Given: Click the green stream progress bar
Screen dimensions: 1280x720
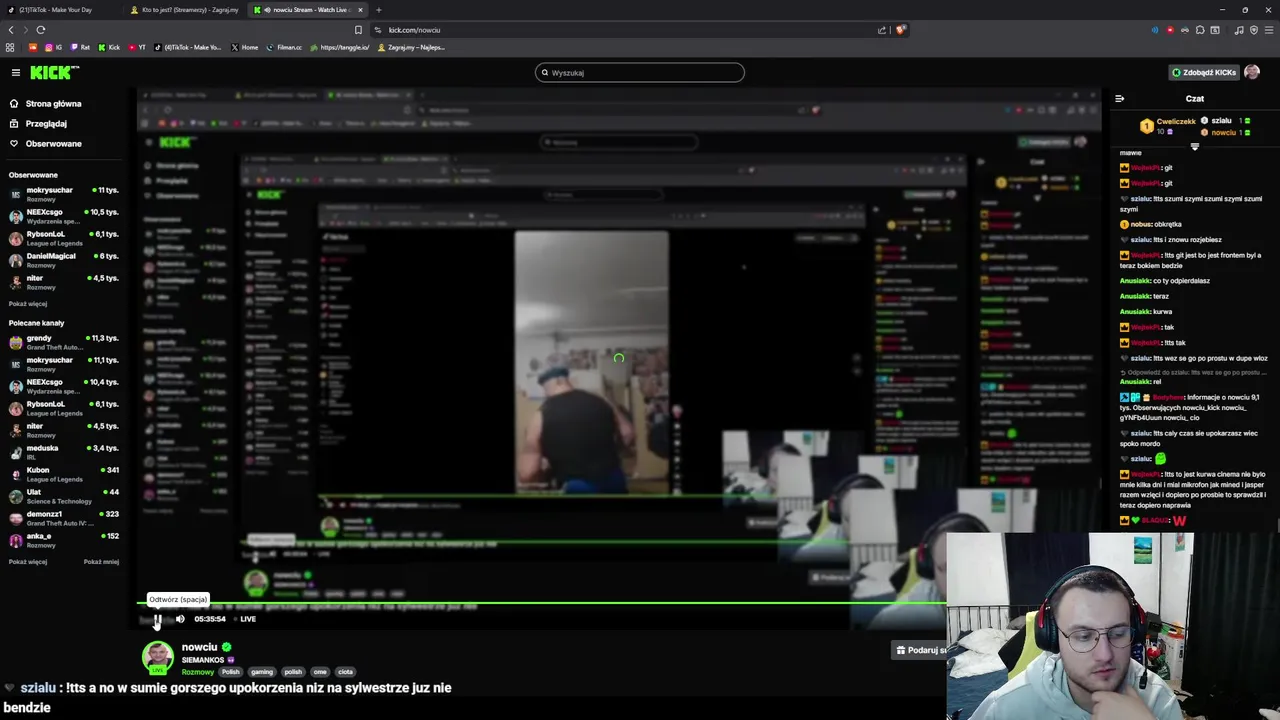Looking at the screenshot, I should [x=540, y=603].
